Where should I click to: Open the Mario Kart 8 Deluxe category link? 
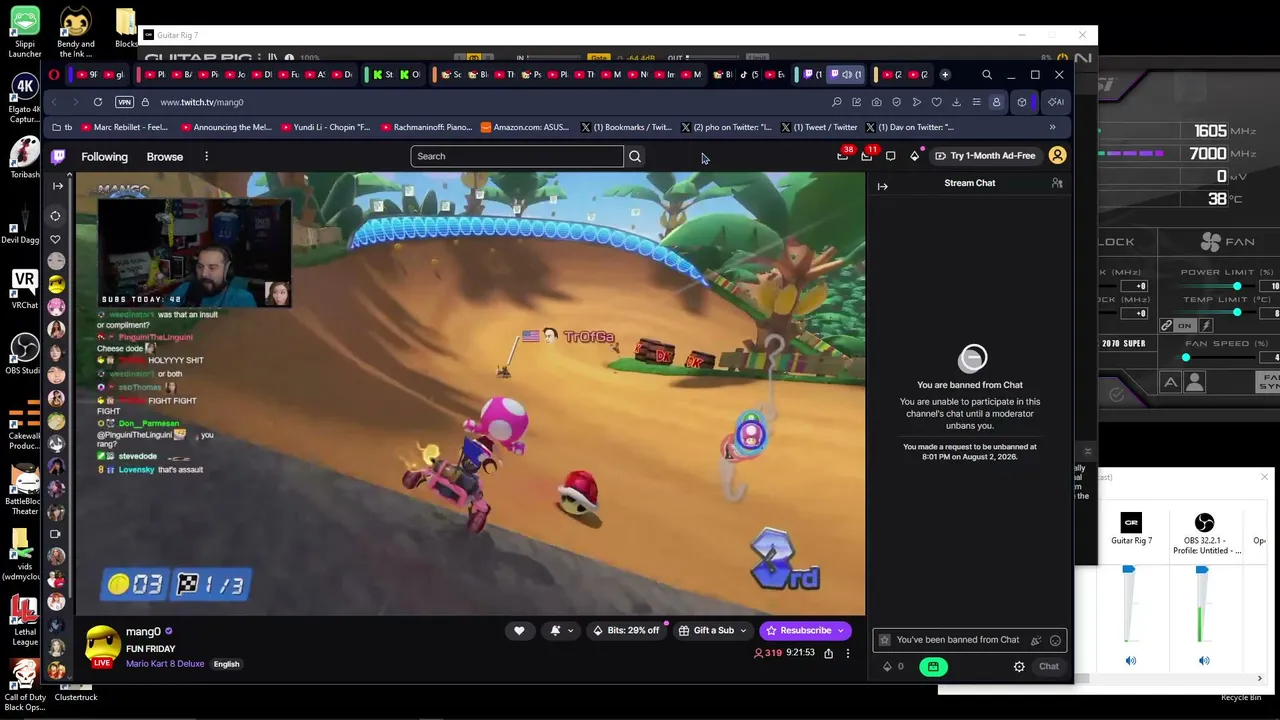click(165, 664)
